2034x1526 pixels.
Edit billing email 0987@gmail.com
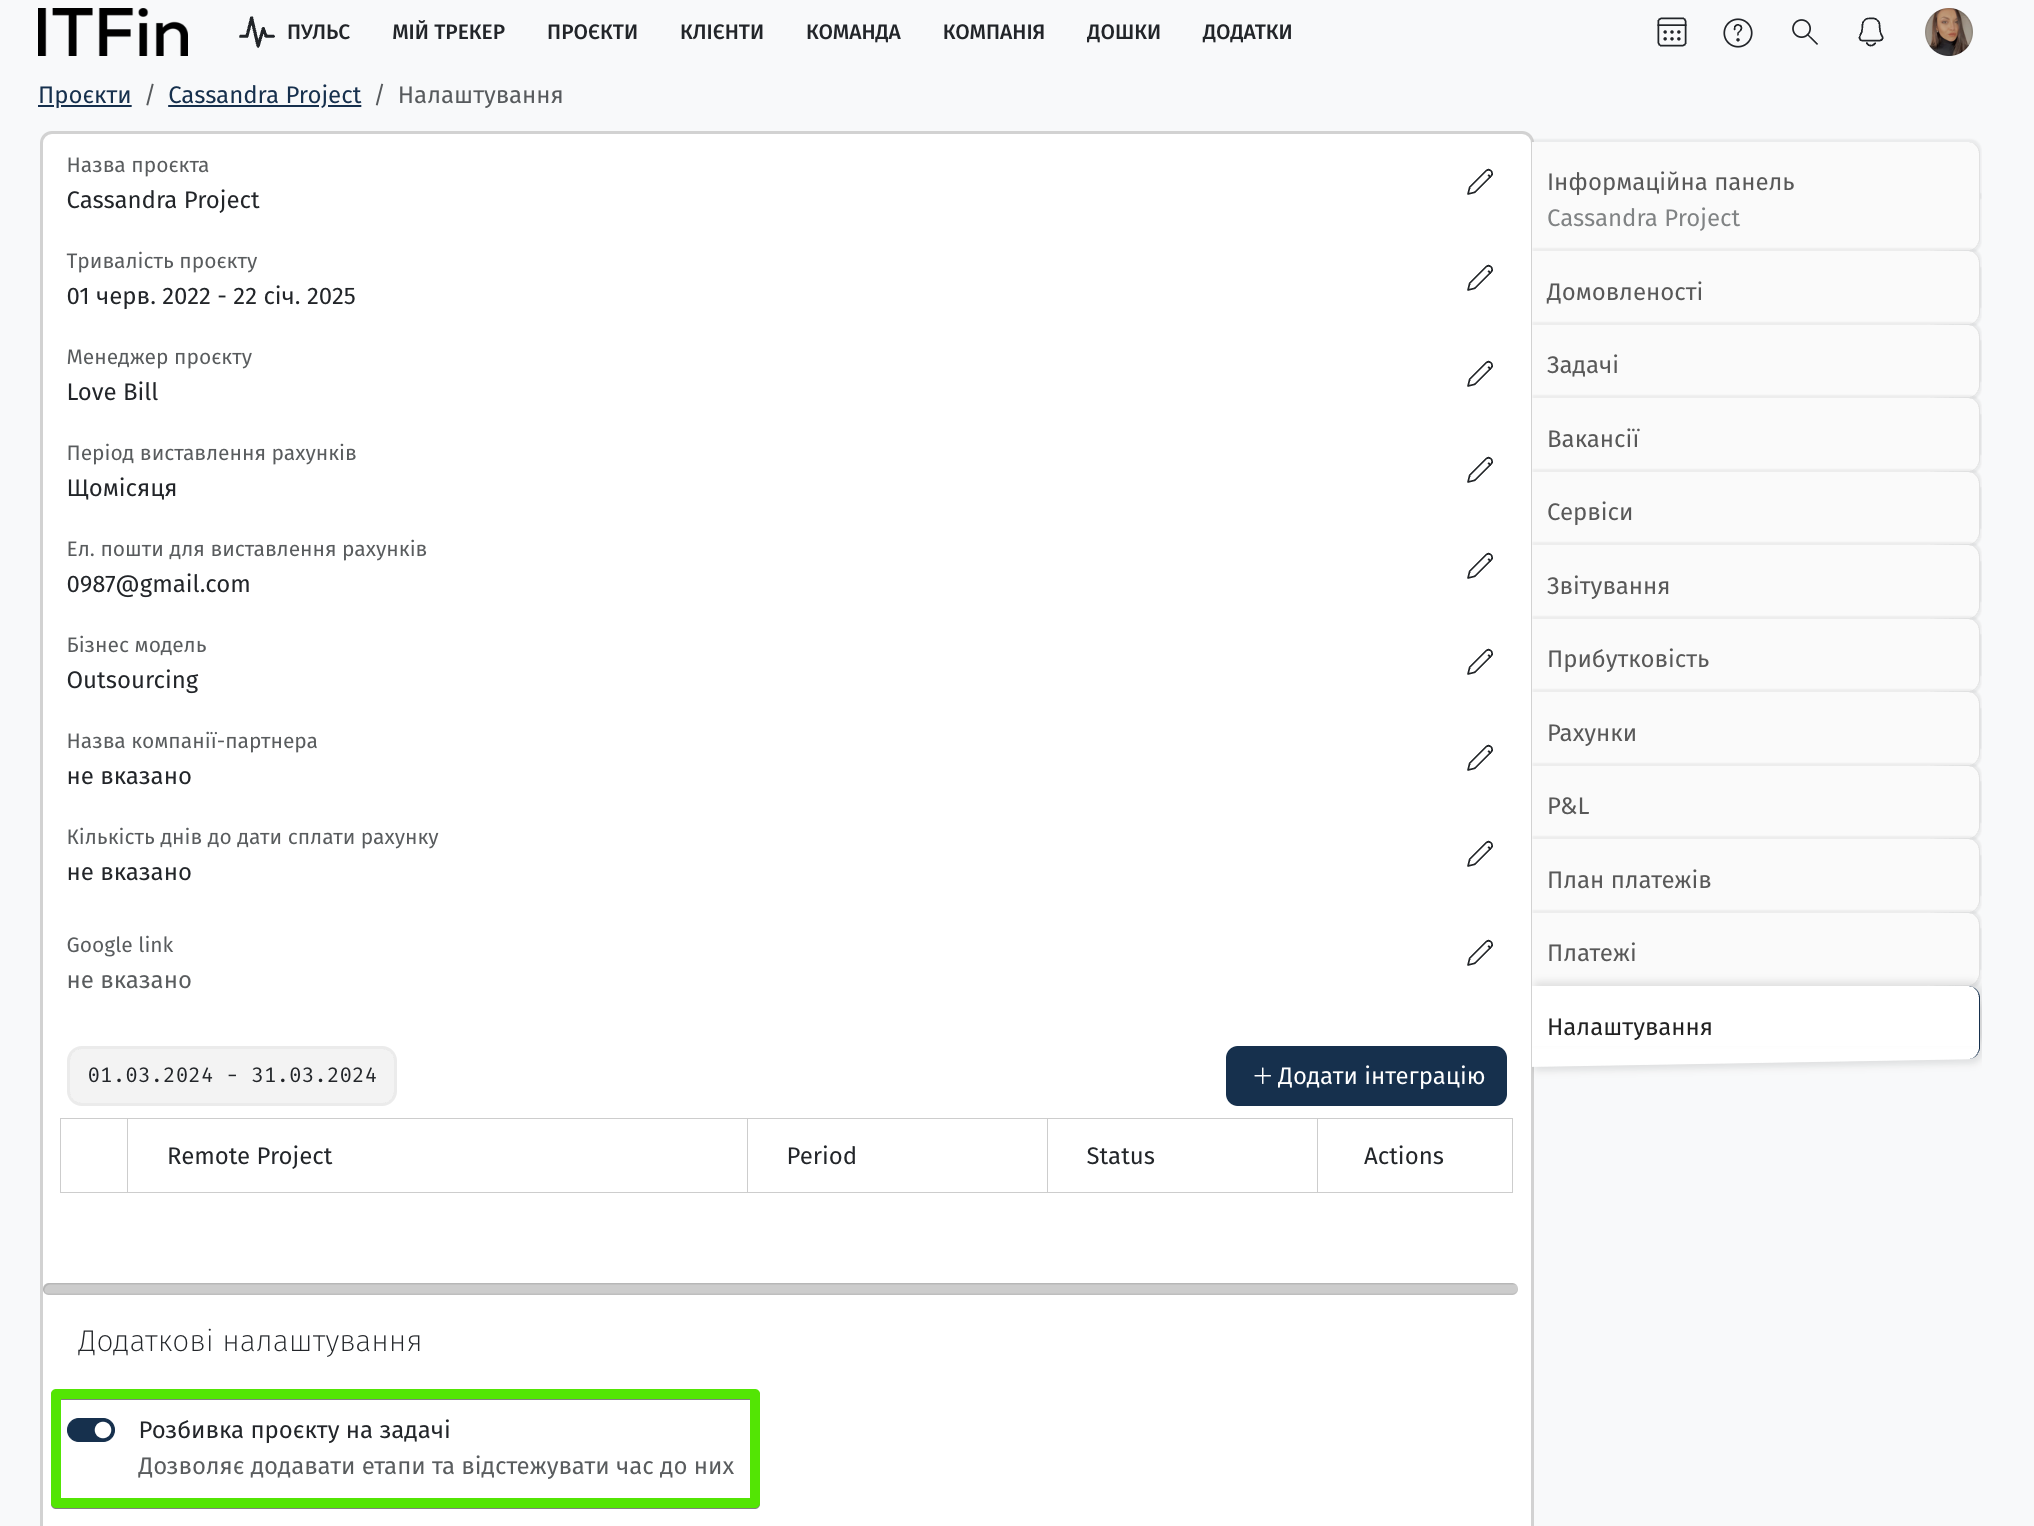coord(1480,566)
